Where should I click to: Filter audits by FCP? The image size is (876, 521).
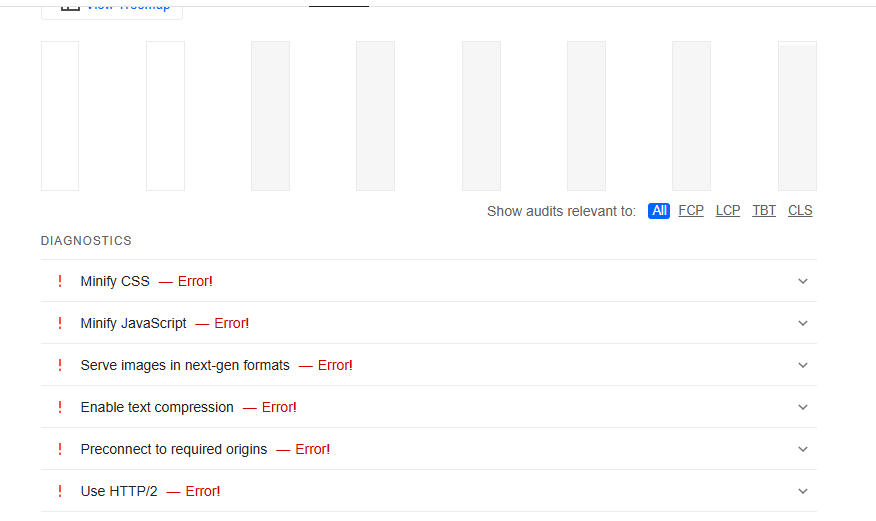pos(691,211)
